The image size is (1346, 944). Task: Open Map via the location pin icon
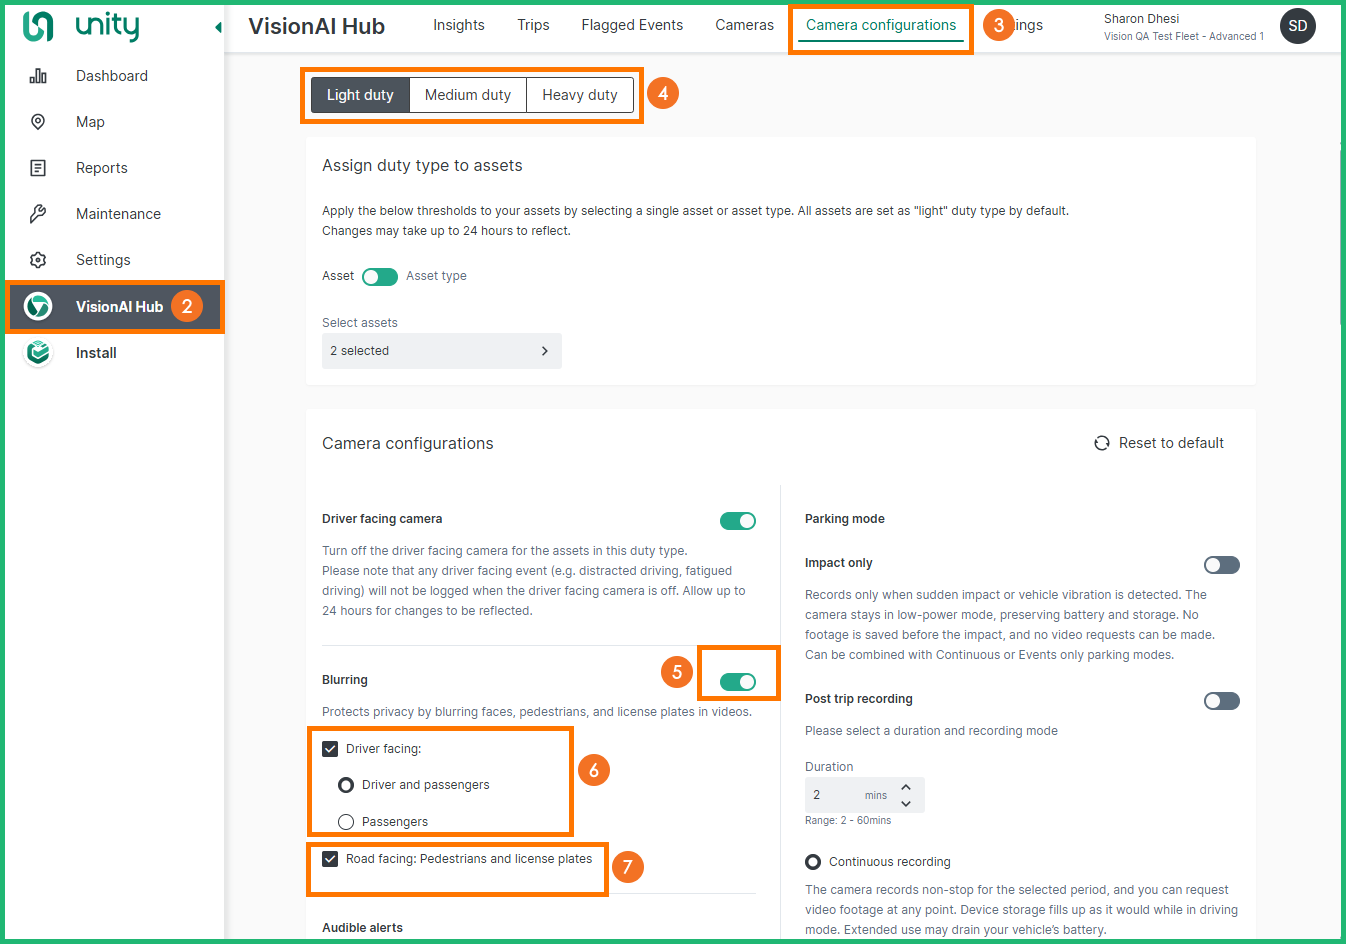(38, 122)
